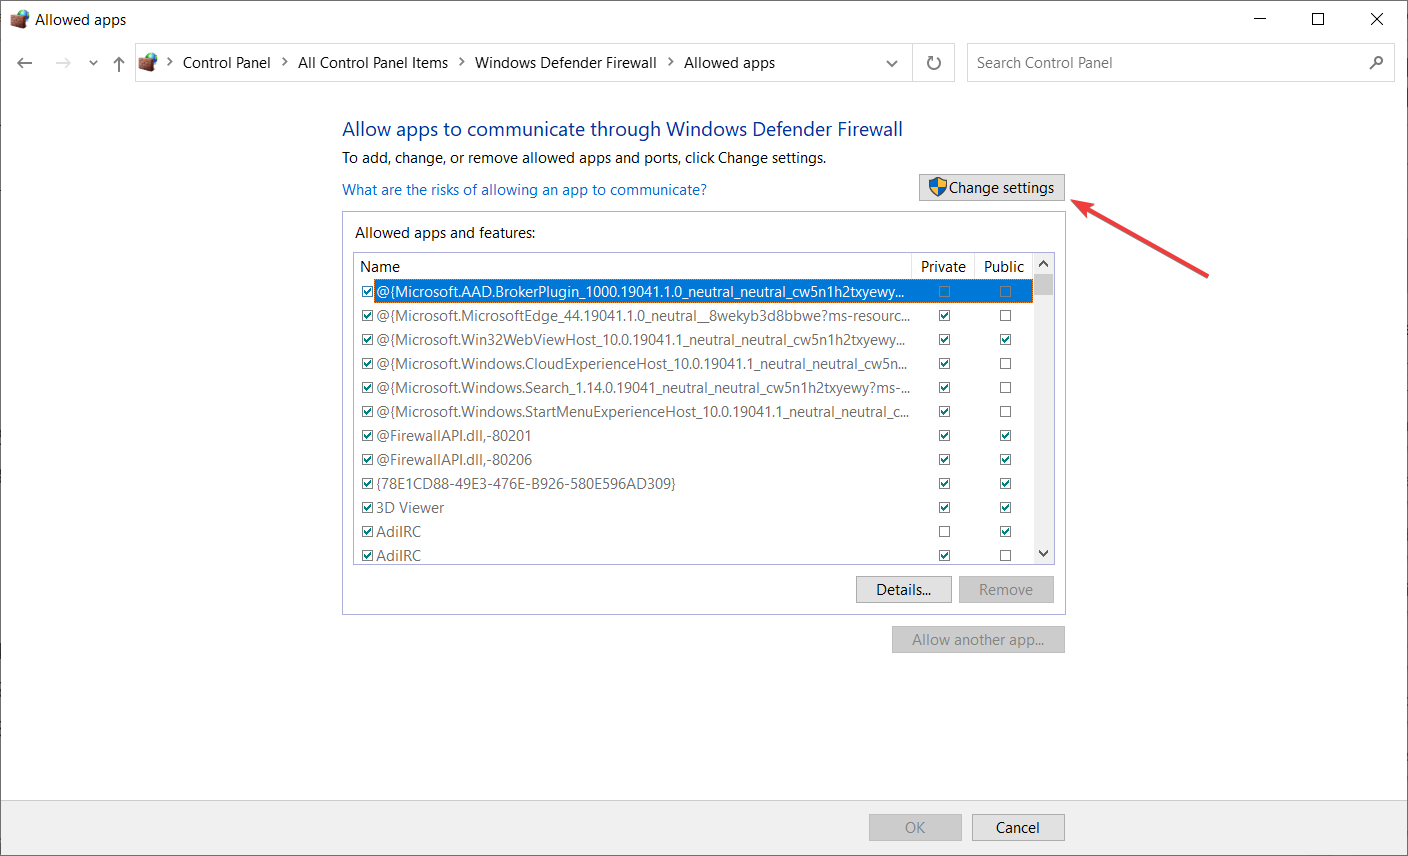Expand chevron after All Control Panel Items

462,62
